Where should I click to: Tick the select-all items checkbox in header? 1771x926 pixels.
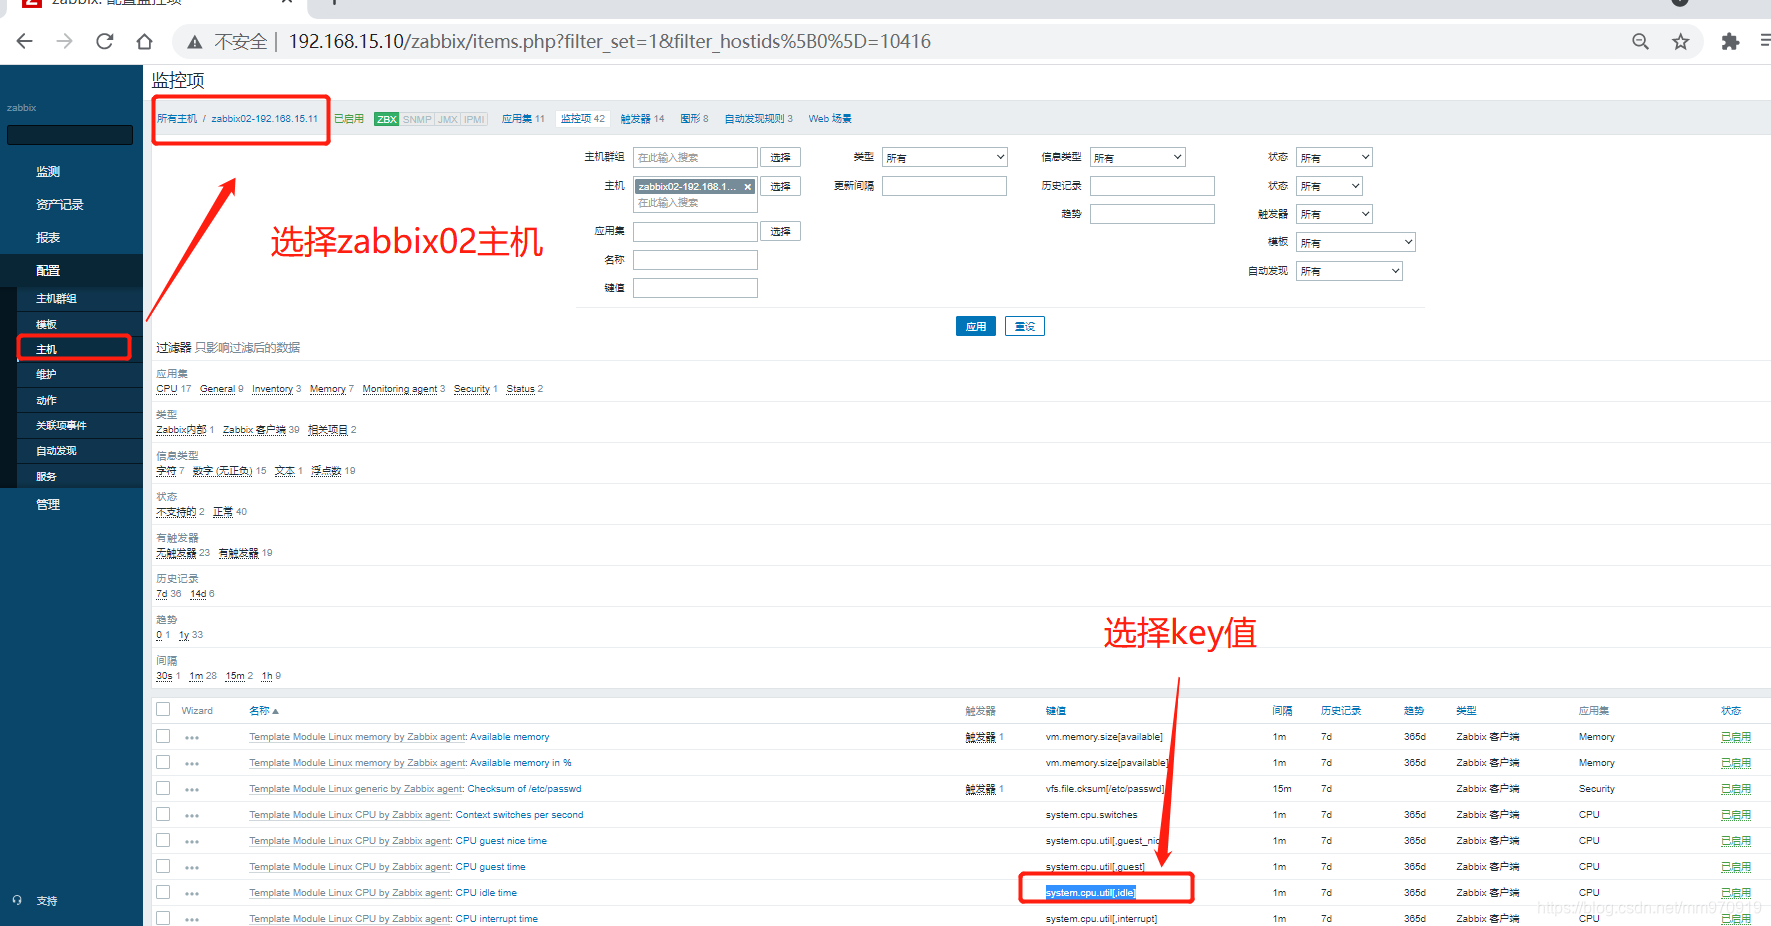pyautogui.click(x=163, y=709)
